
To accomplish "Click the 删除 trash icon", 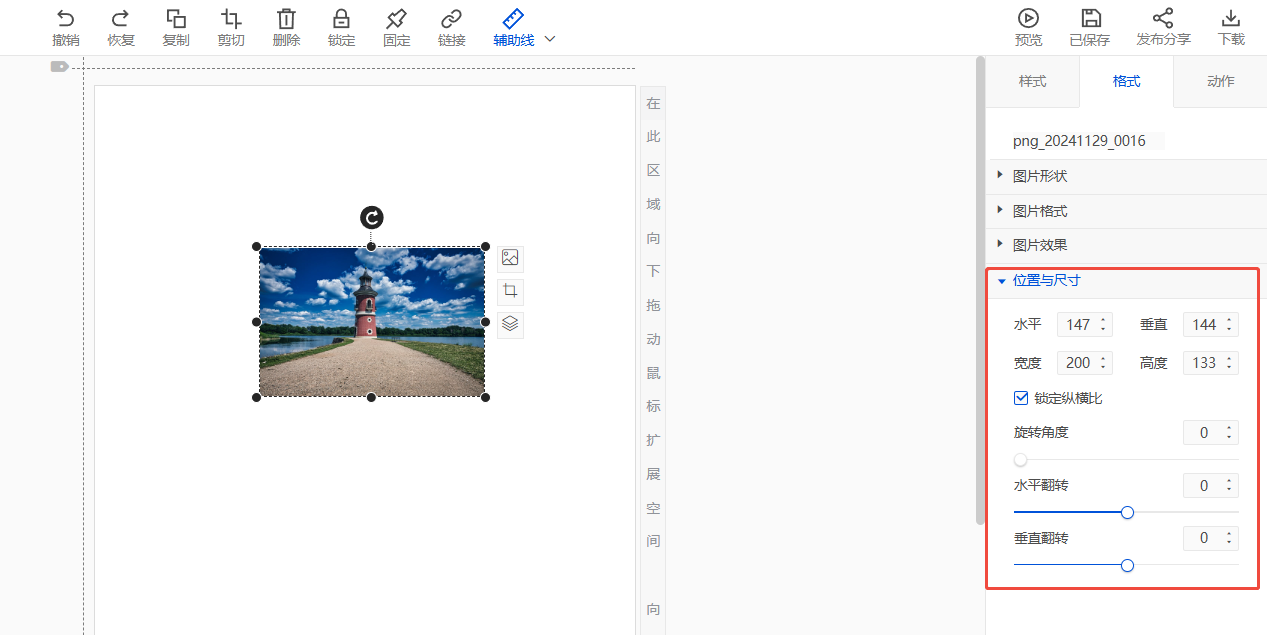I will click(x=286, y=18).
